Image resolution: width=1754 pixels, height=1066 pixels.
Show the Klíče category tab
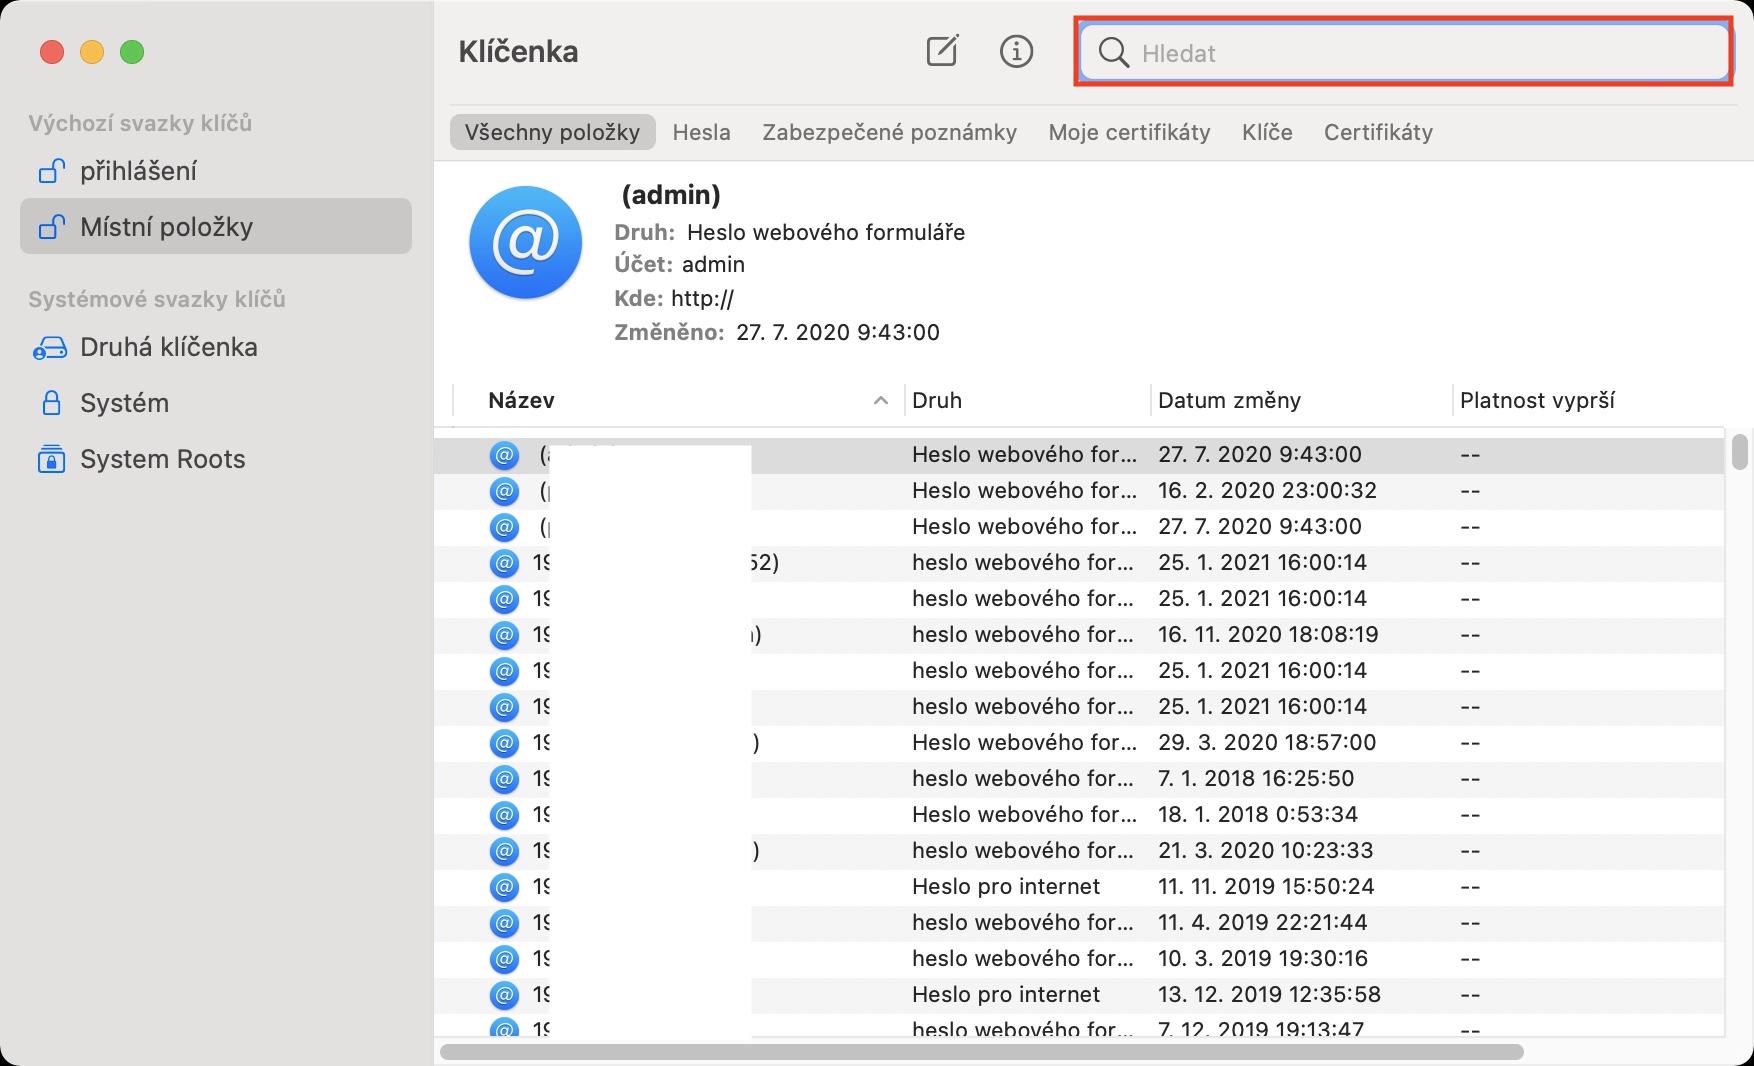[1267, 132]
